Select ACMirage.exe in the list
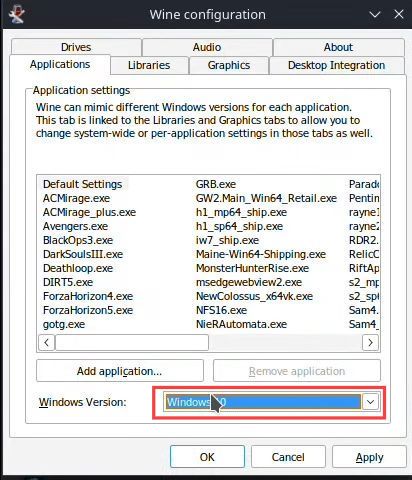Image resolution: width=412 pixels, height=480 pixels. [76, 198]
